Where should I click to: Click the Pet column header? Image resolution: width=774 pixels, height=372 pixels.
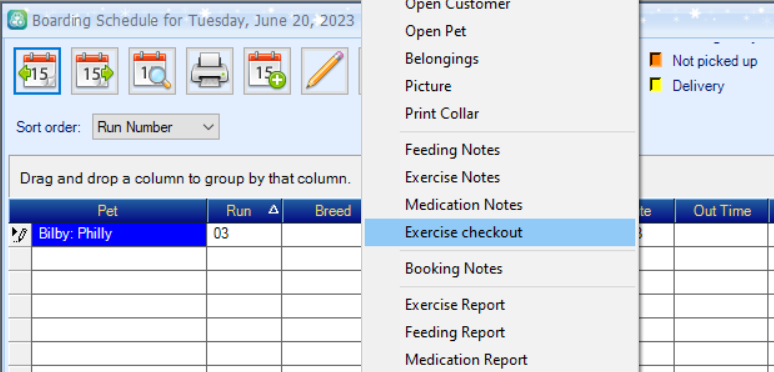(x=108, y=211)
